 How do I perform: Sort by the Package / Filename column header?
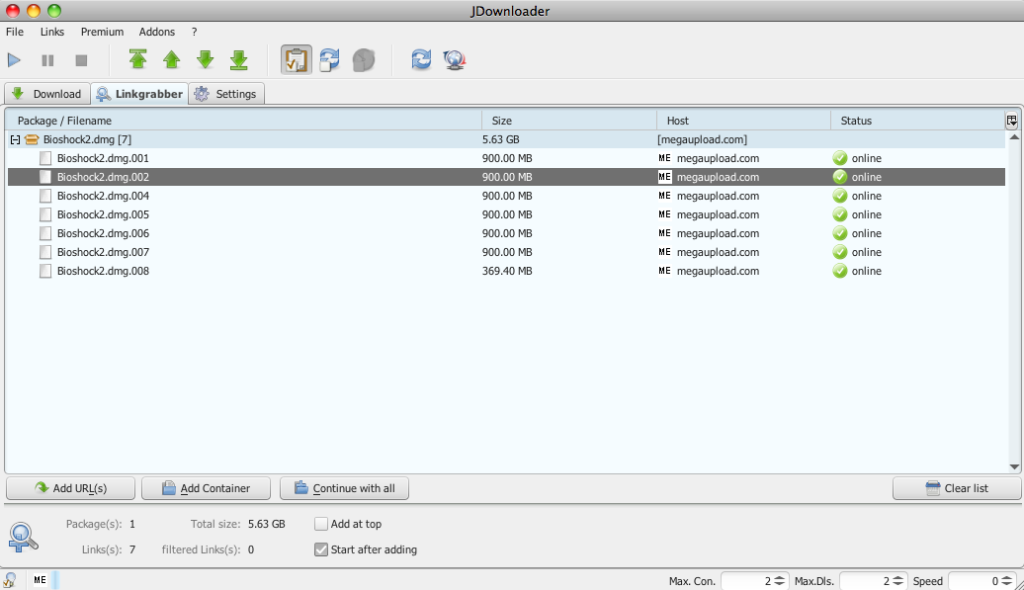pyautogui.click(x=244, y=120)
